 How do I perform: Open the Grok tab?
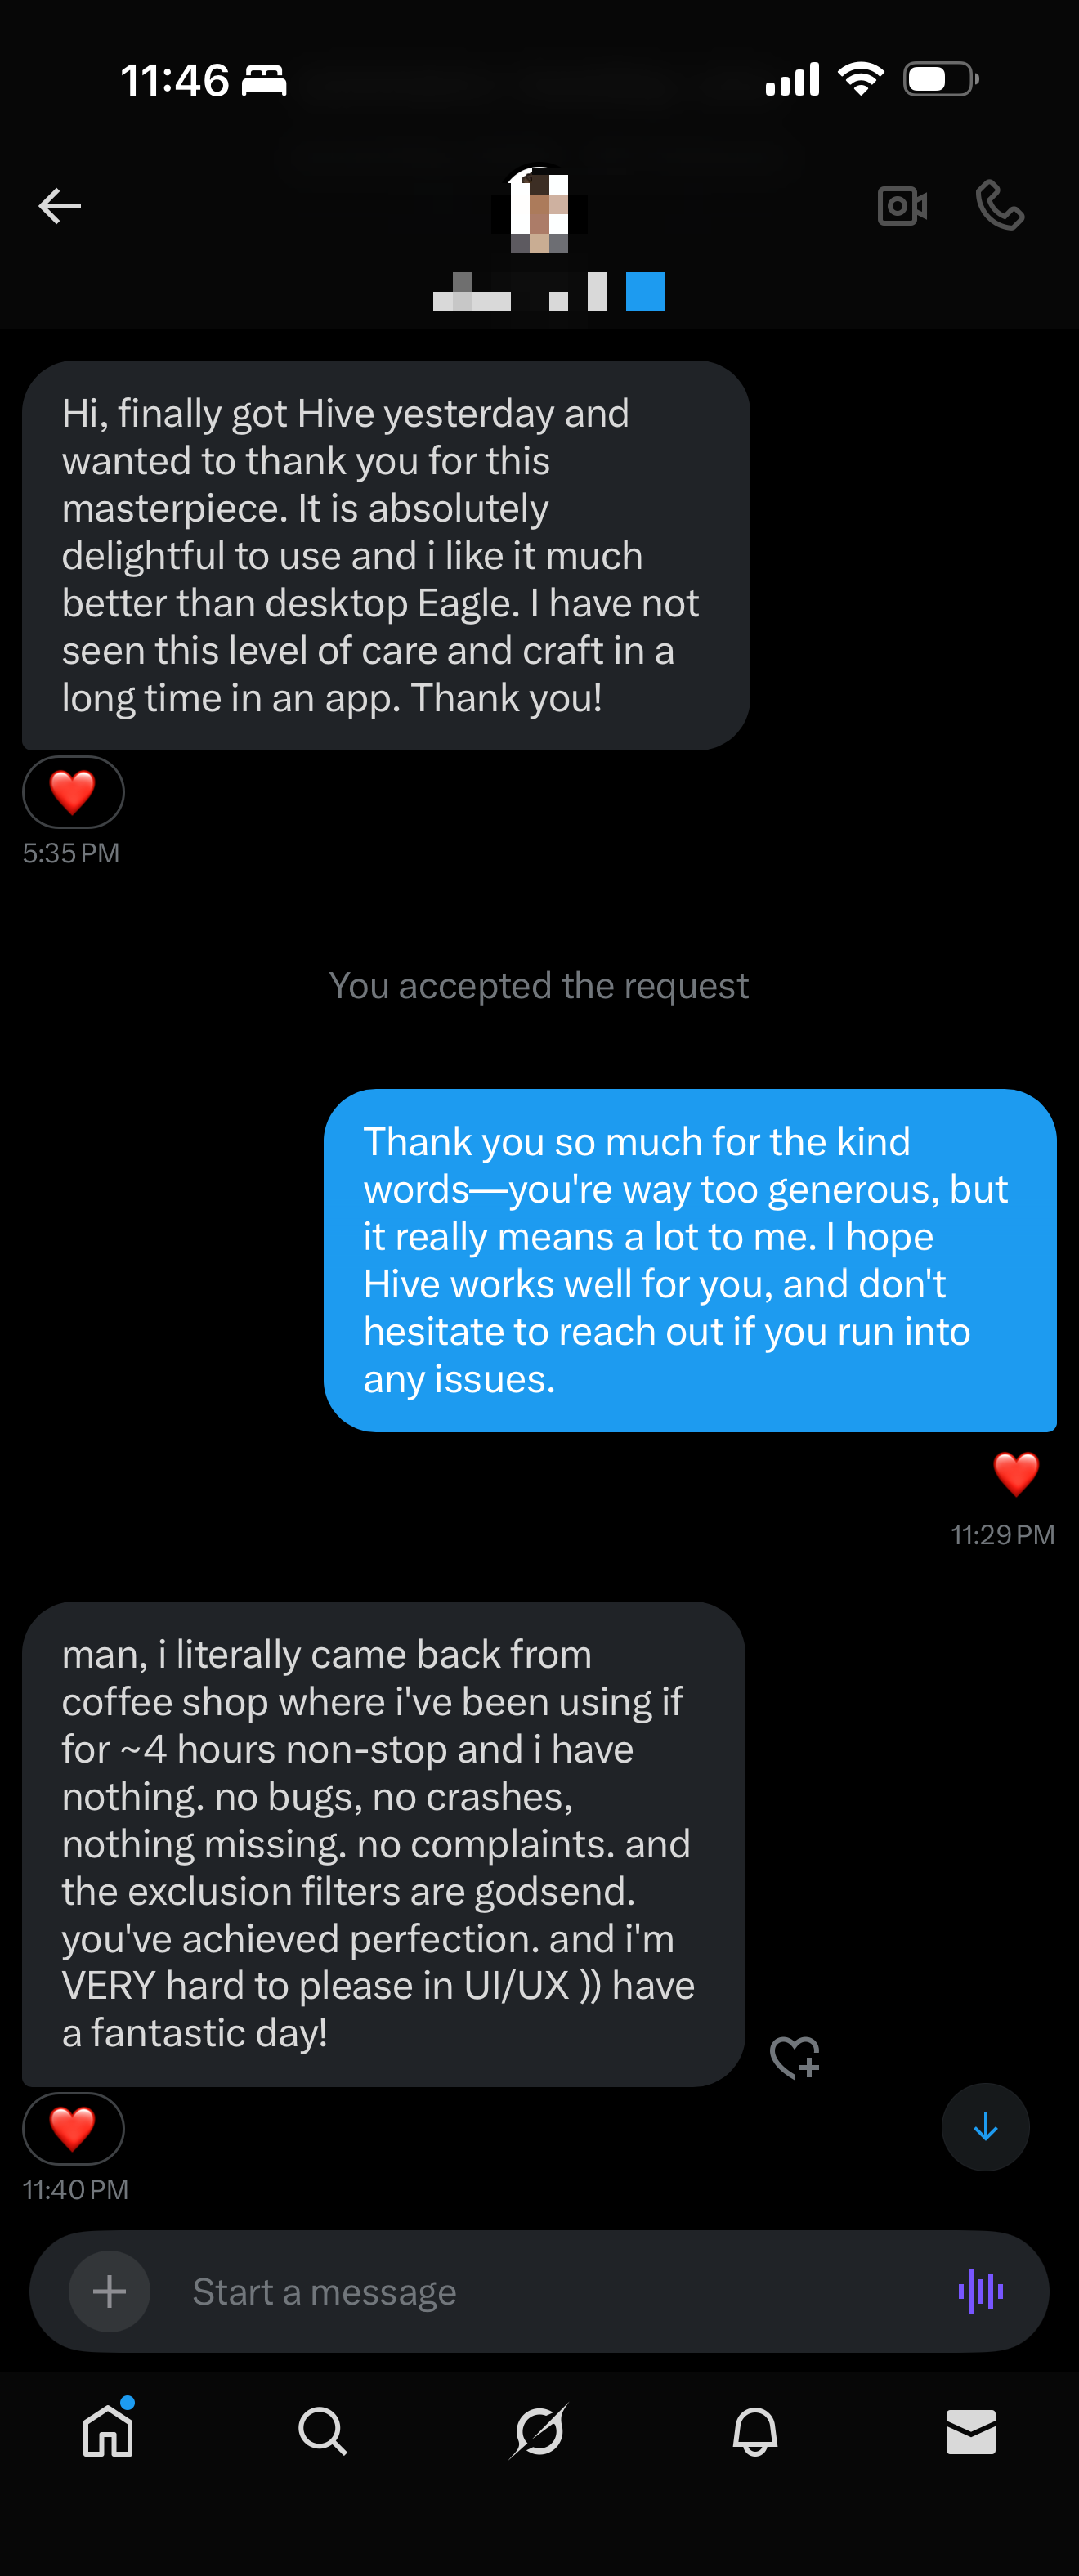click(539, 2431)
